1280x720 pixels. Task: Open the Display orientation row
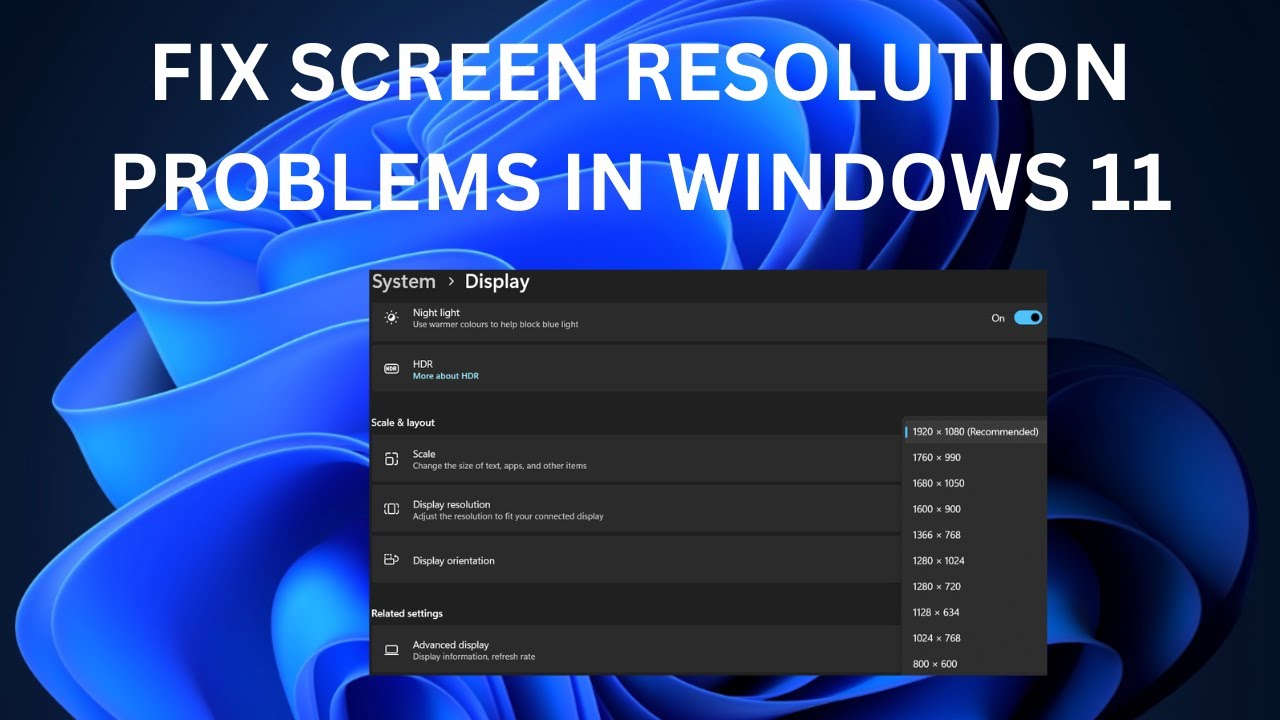637,560
